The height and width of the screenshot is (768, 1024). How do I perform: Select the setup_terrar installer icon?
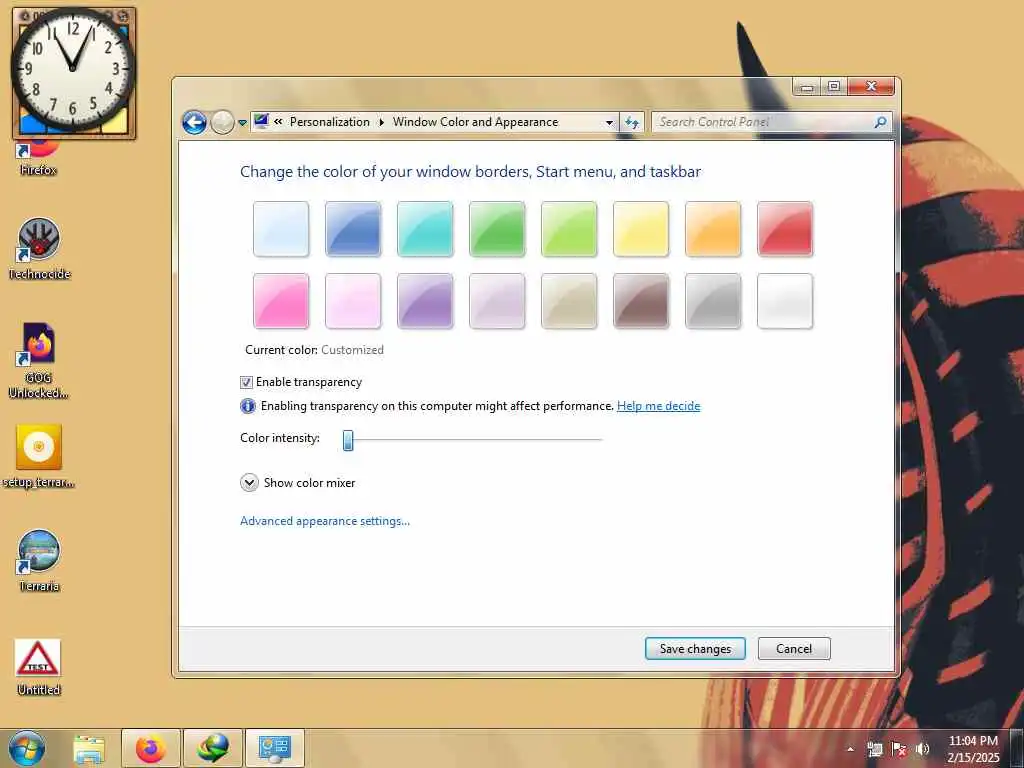point(39,456)
